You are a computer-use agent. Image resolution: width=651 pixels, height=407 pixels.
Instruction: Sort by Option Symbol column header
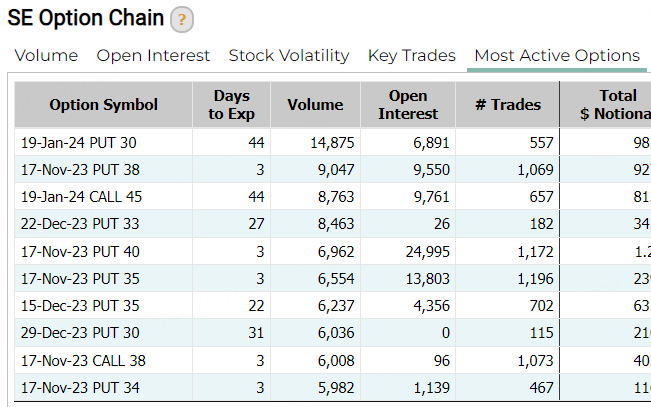coord(104,105)
